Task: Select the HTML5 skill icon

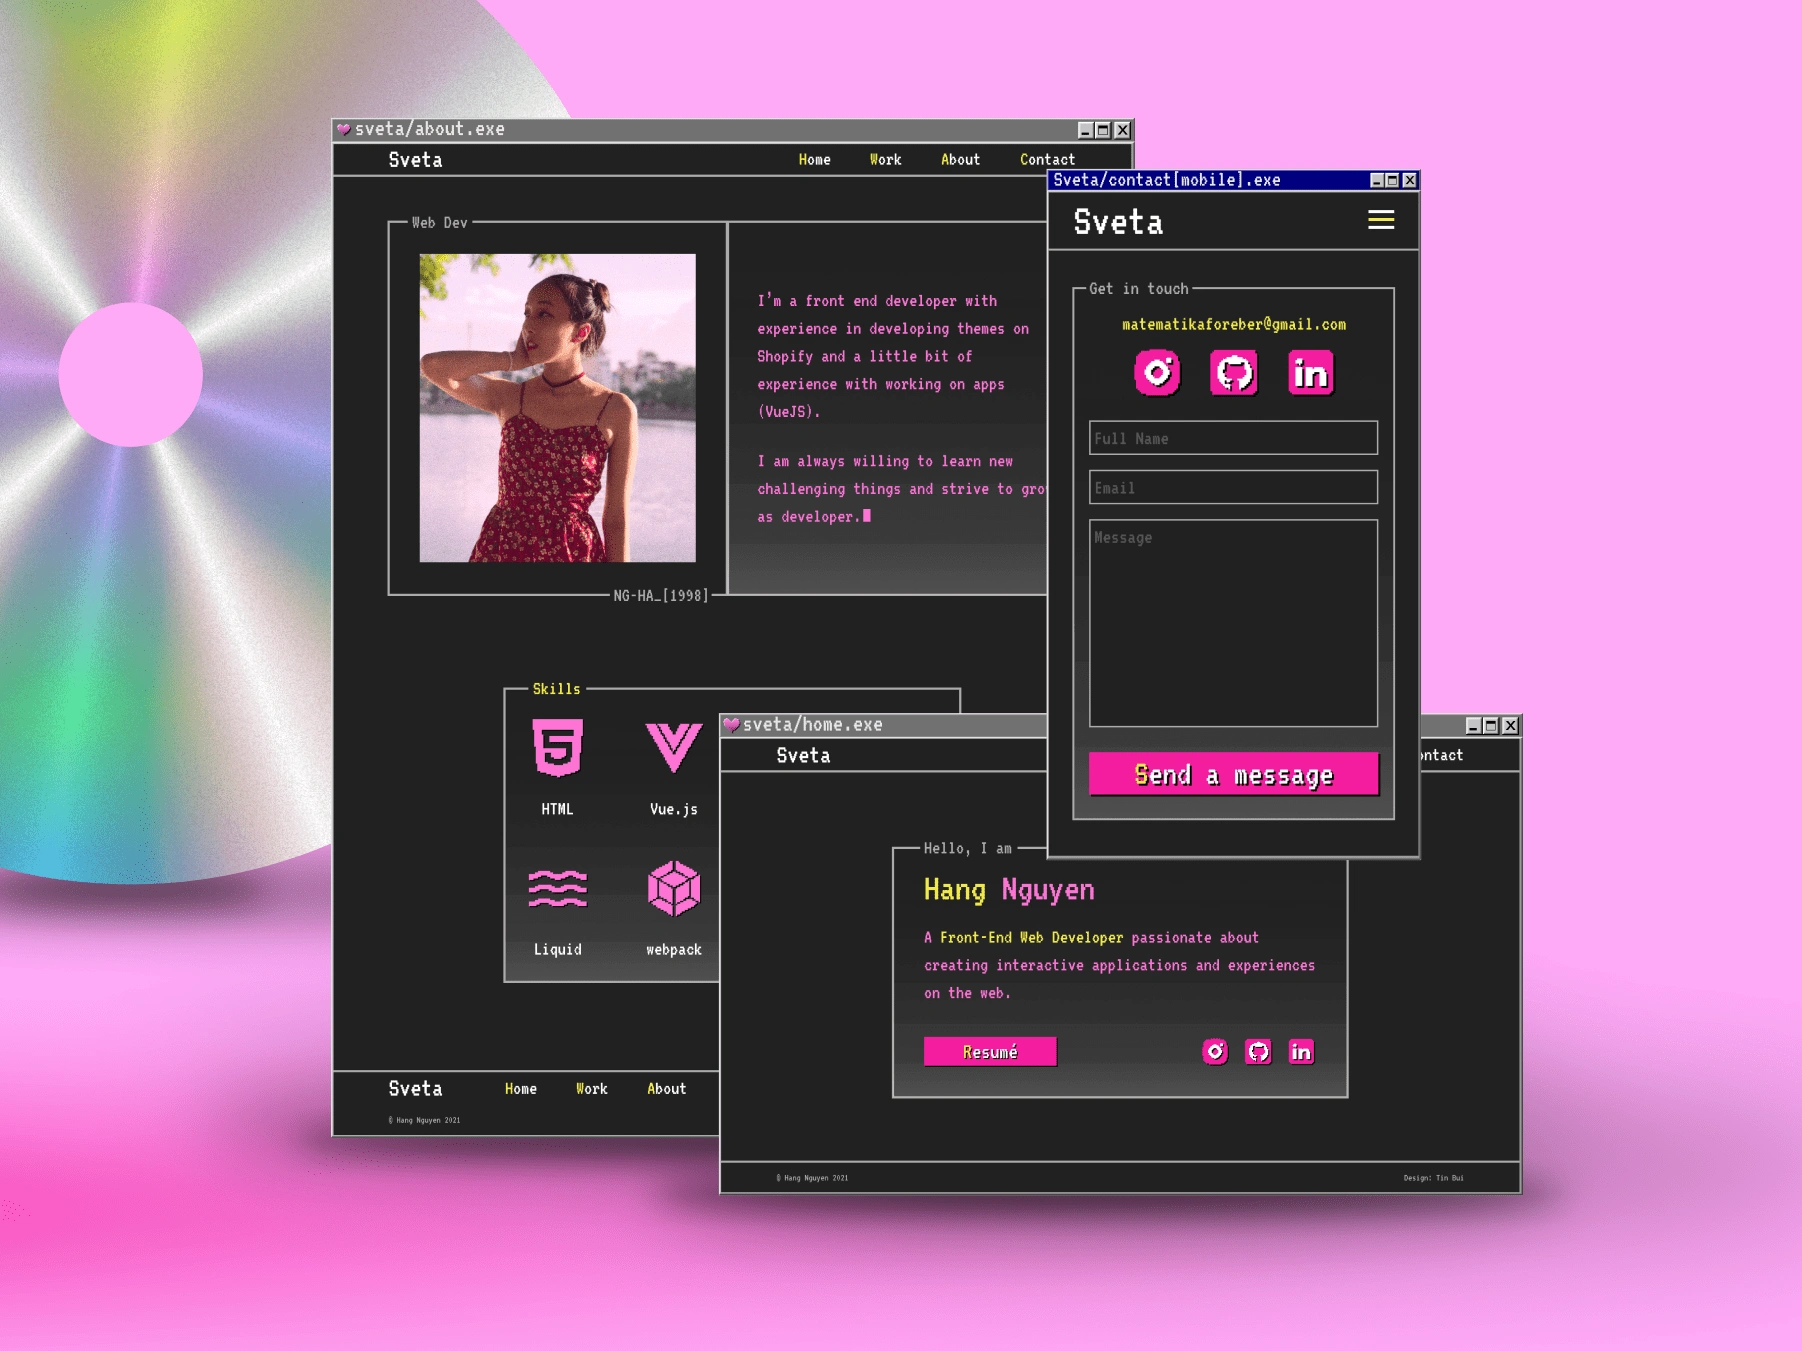Action: tap(558, 748)
